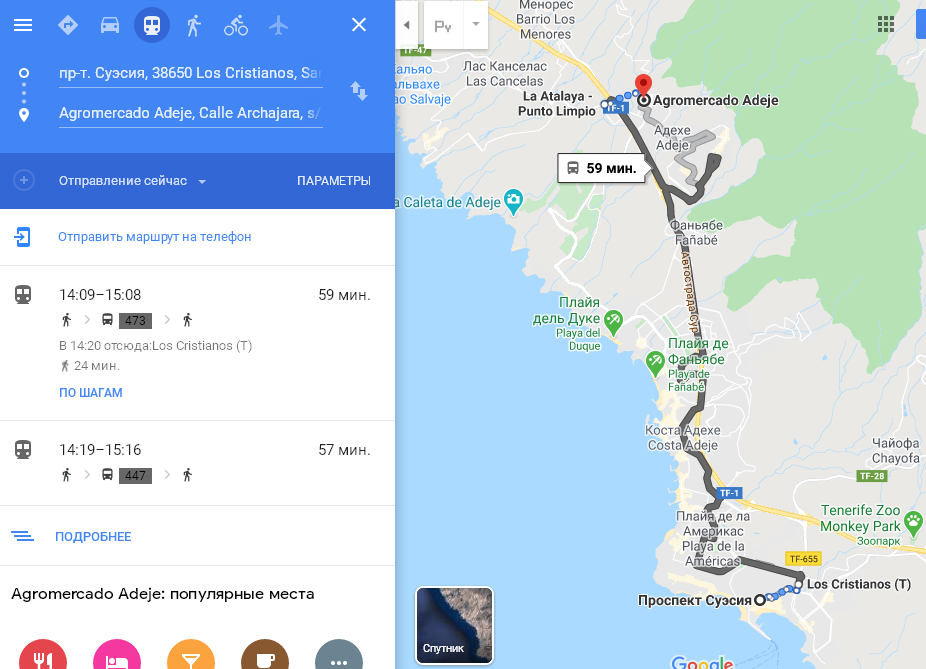Collapse the side panel arrow

[x=406, y=25]
